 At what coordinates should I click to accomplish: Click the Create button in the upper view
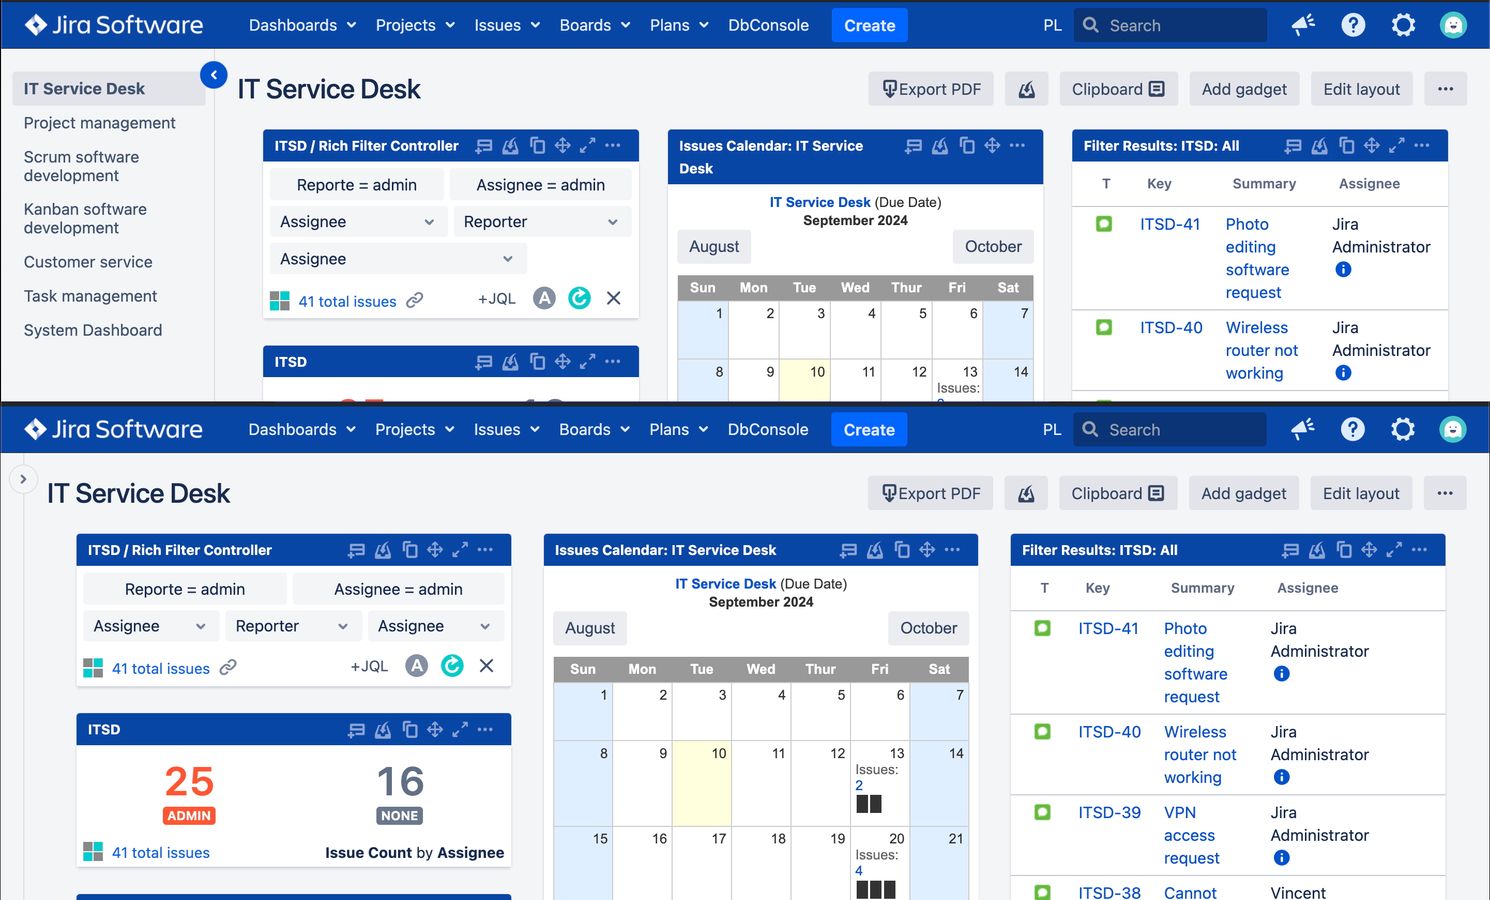tap(869, 25)
